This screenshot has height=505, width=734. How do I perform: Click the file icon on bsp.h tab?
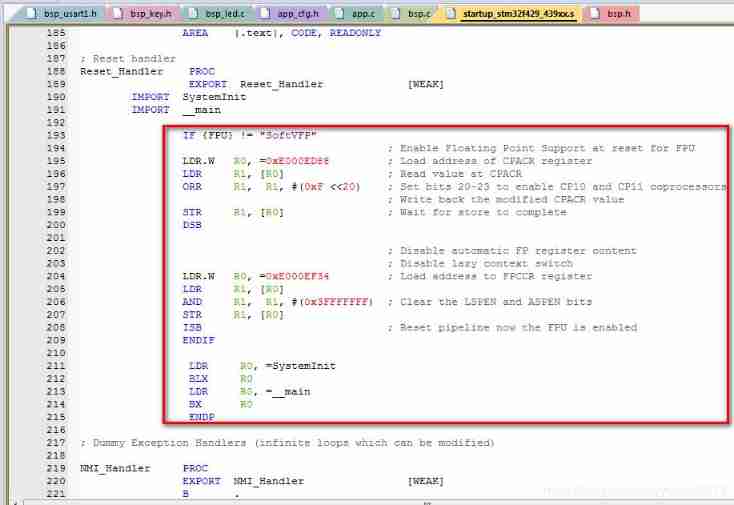coord(597,14)
